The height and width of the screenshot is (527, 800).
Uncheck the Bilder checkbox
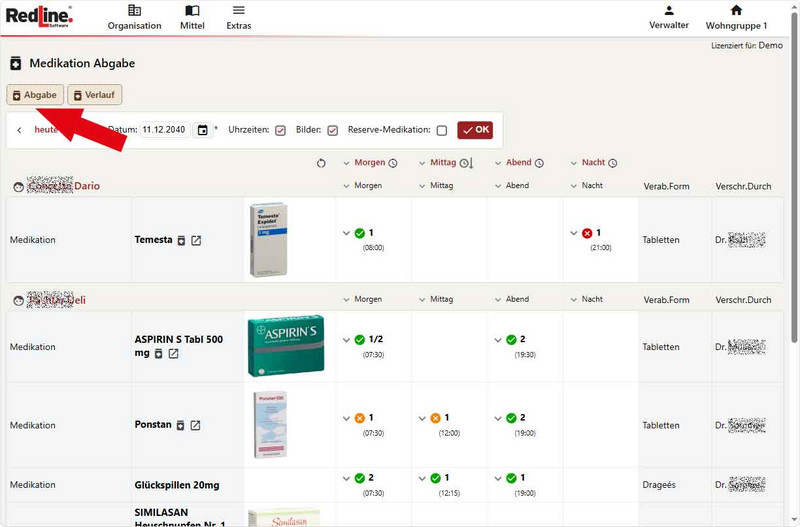332,130
